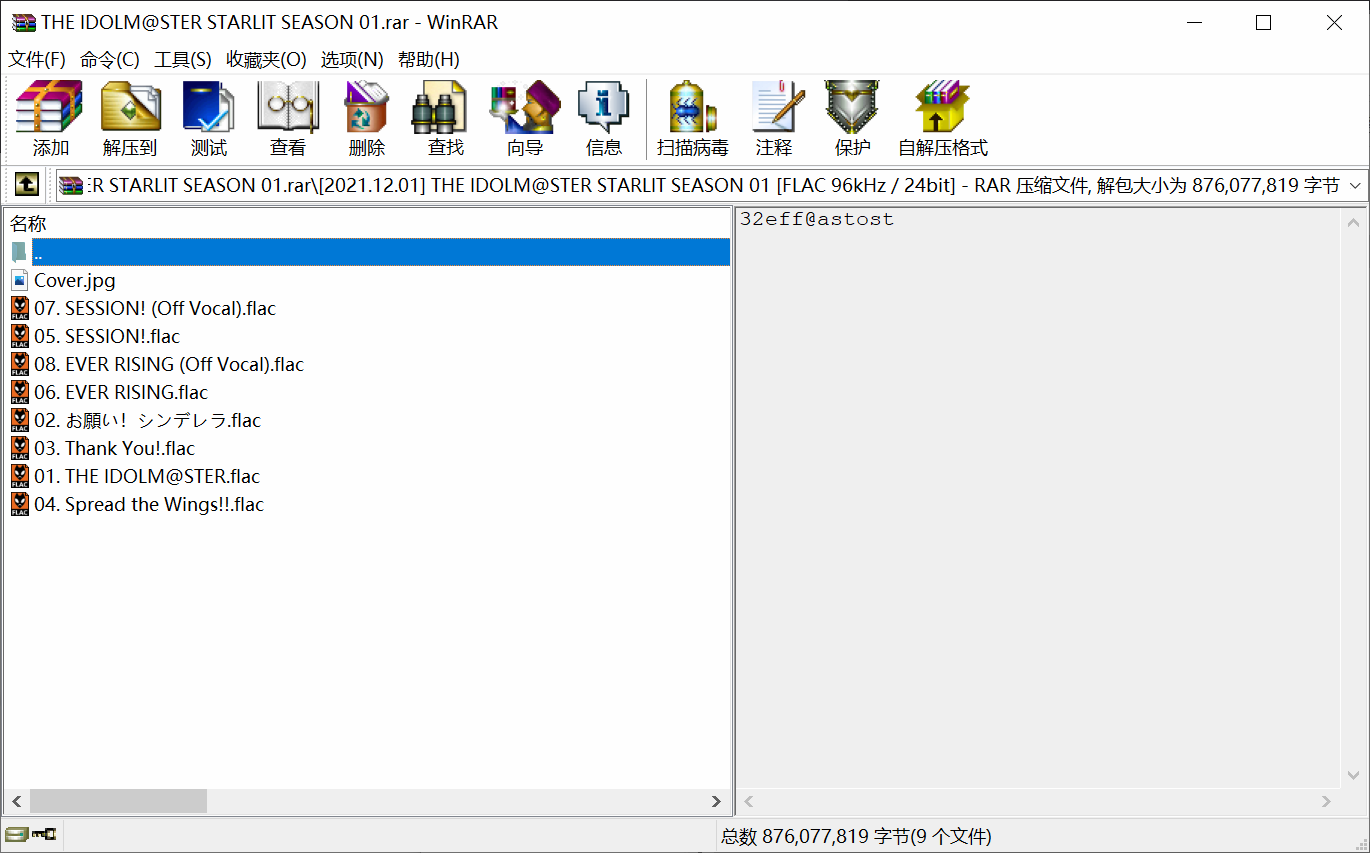Go up one folder level arrow button

[27, 185]
